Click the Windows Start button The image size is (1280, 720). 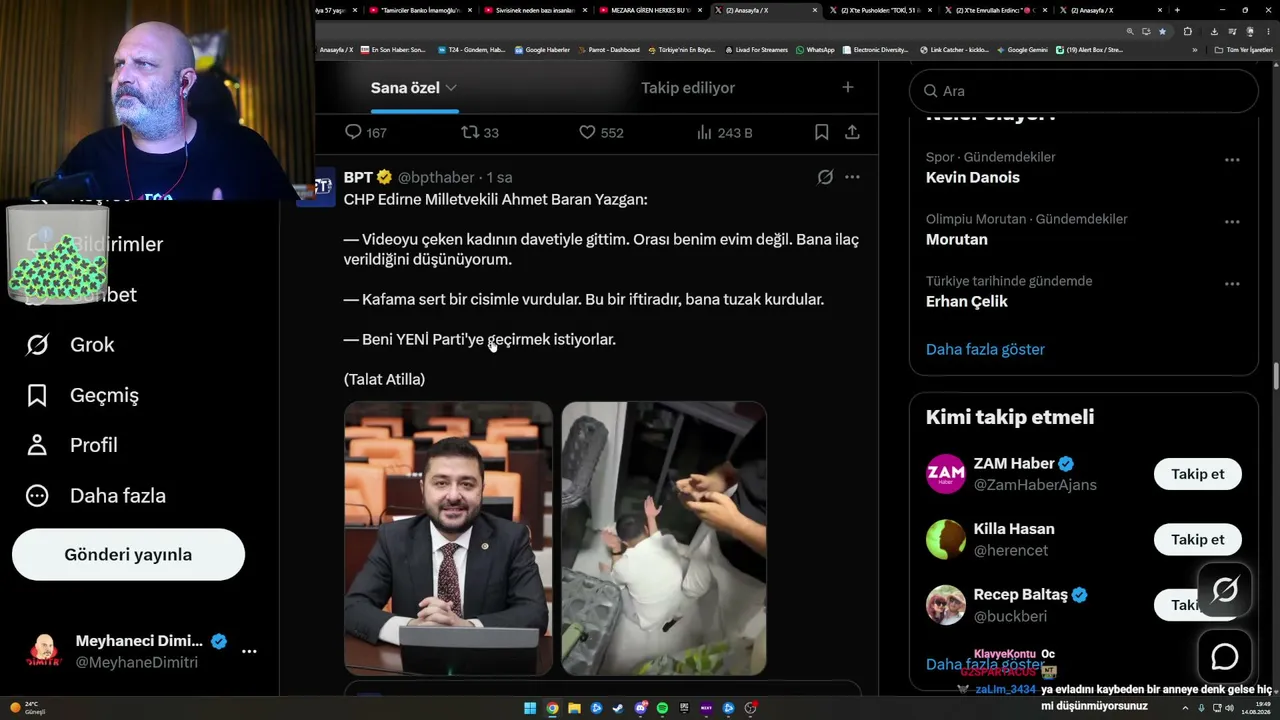[x=530, y=709]
